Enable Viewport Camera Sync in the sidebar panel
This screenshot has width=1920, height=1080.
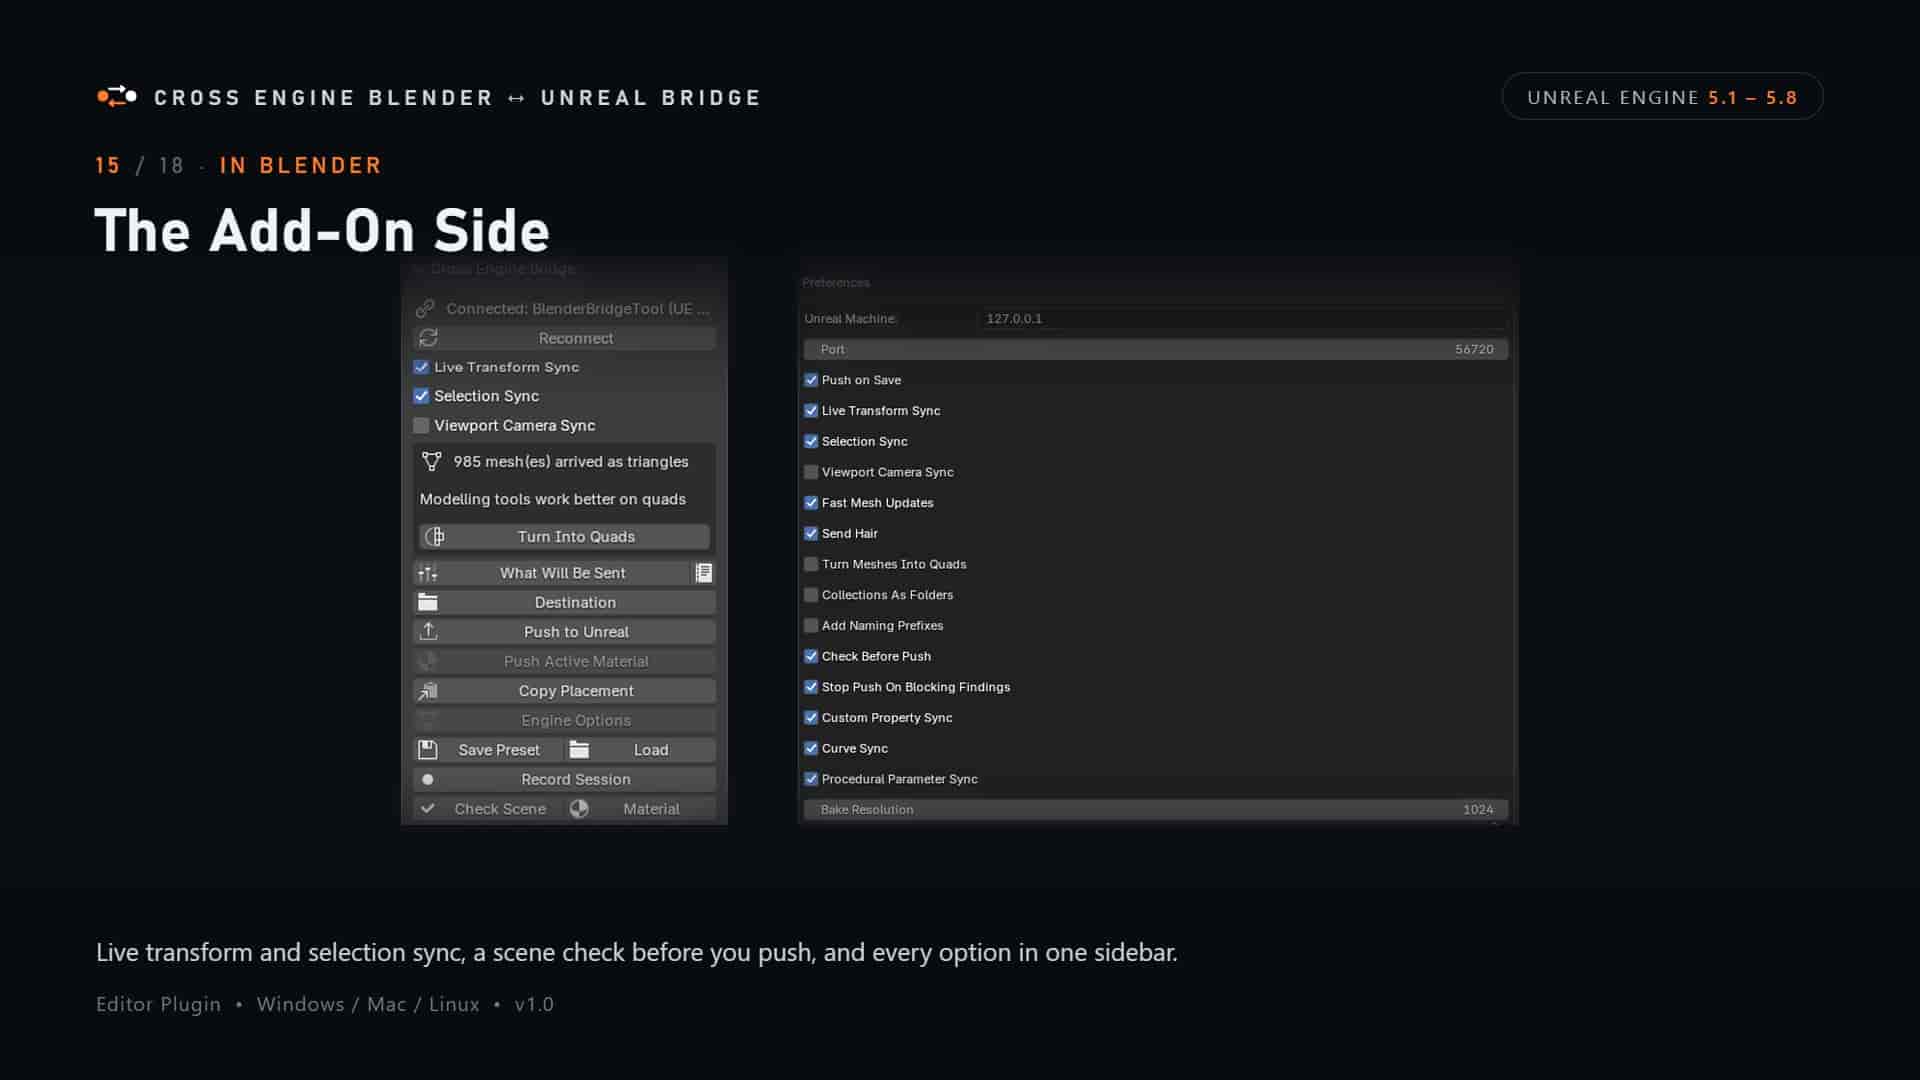click(x=421, y=425)
